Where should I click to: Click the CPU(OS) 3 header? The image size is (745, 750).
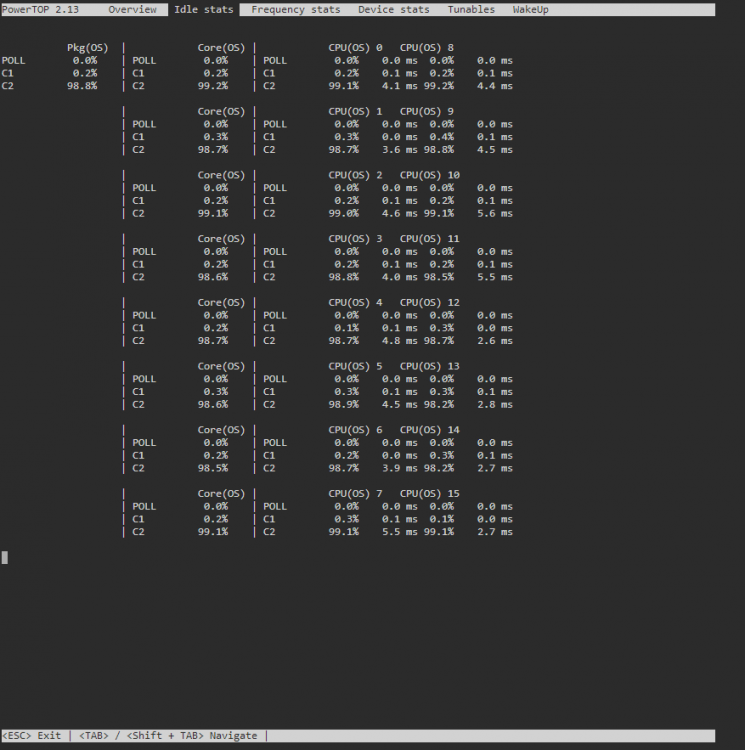point(355,239)
